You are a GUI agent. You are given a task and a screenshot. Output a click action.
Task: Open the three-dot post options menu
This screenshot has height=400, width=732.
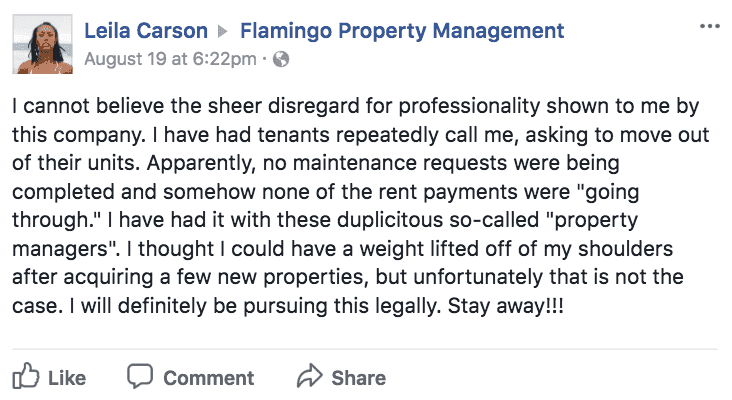709,26
